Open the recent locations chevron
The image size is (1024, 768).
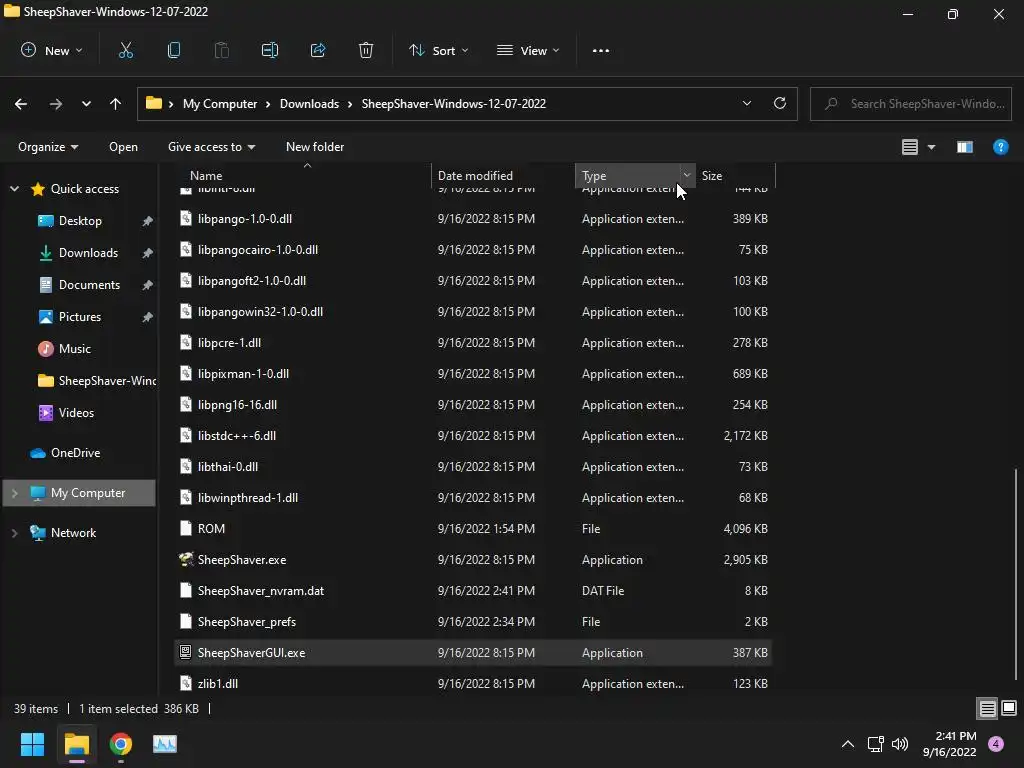(86, 104)
